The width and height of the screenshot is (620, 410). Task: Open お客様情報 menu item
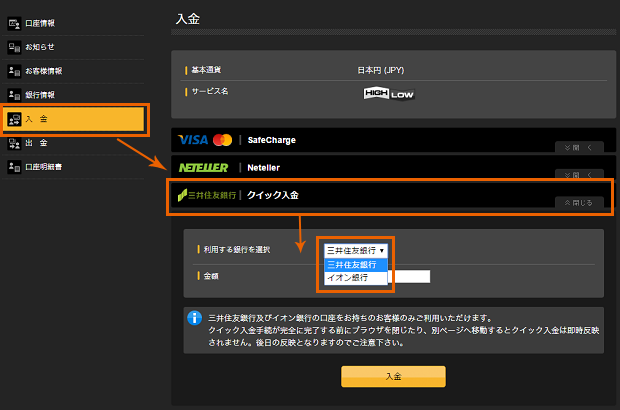[x=44, y=71]
